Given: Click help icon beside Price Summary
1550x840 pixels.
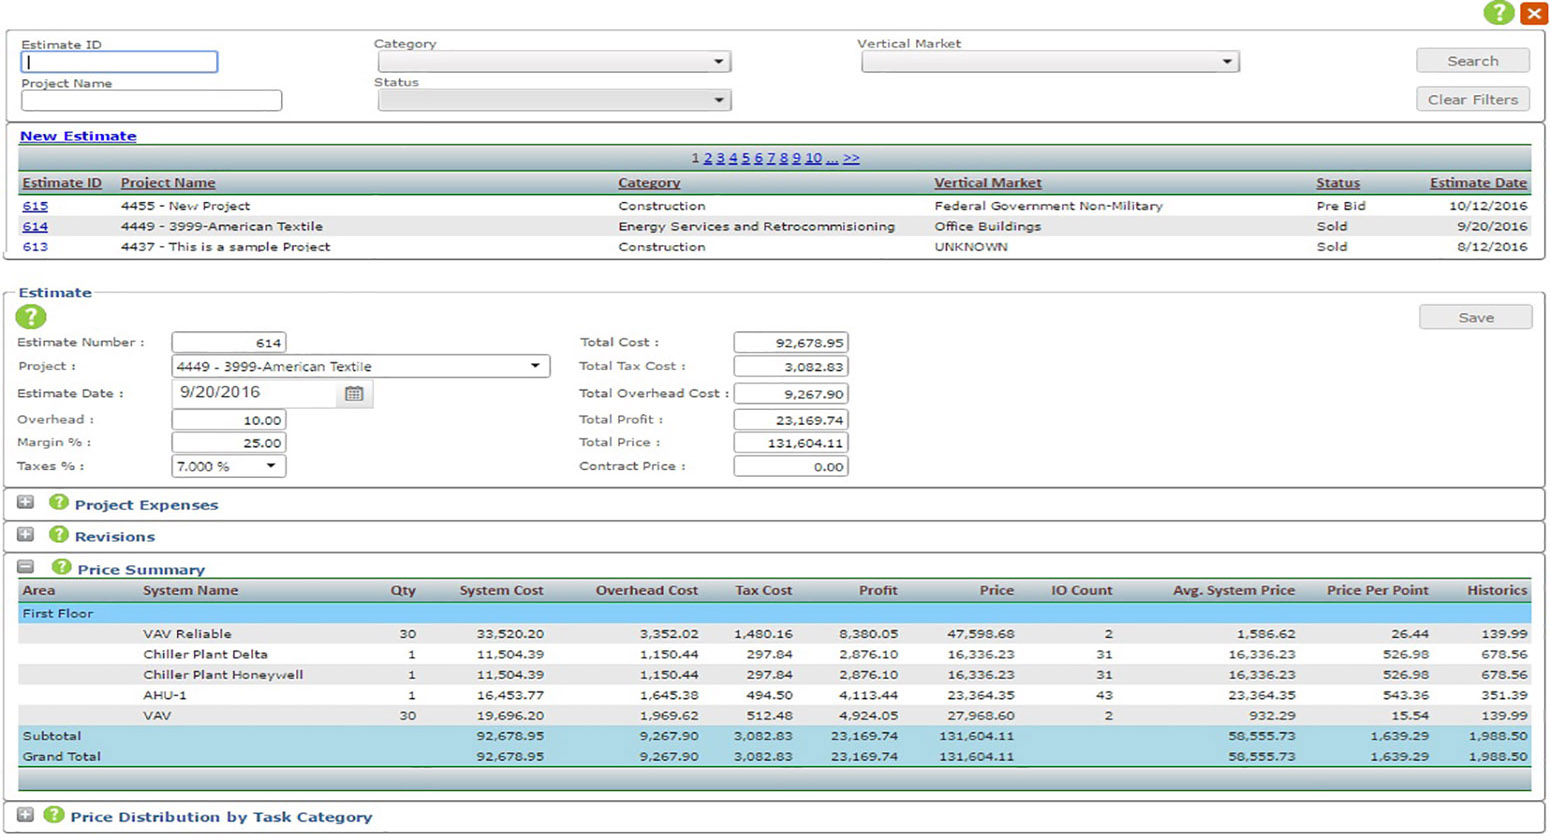Looking at the screenshot, I should (x=61, y=567).
